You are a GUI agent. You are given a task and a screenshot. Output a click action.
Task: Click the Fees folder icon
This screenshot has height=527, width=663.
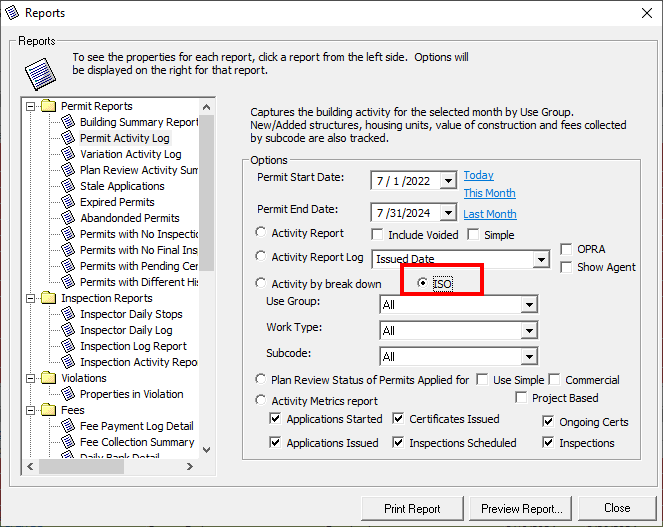49,410
